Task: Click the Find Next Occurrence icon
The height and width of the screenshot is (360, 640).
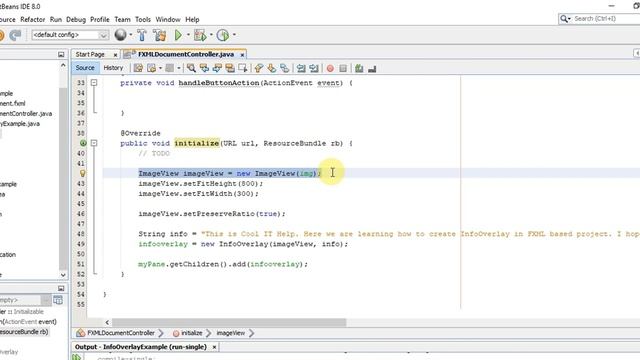Action: coord(217,68)
